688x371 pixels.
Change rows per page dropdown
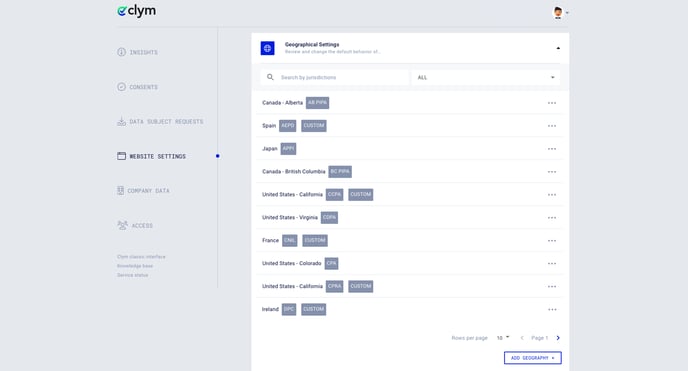[x=503, y=338]
